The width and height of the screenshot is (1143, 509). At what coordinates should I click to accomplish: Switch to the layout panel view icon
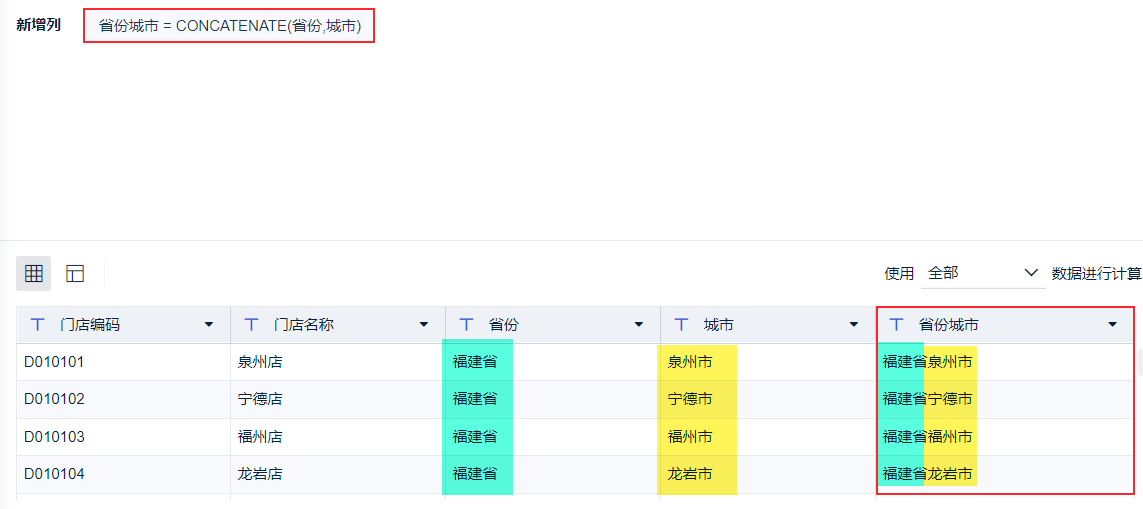click(x=75, y=273)
